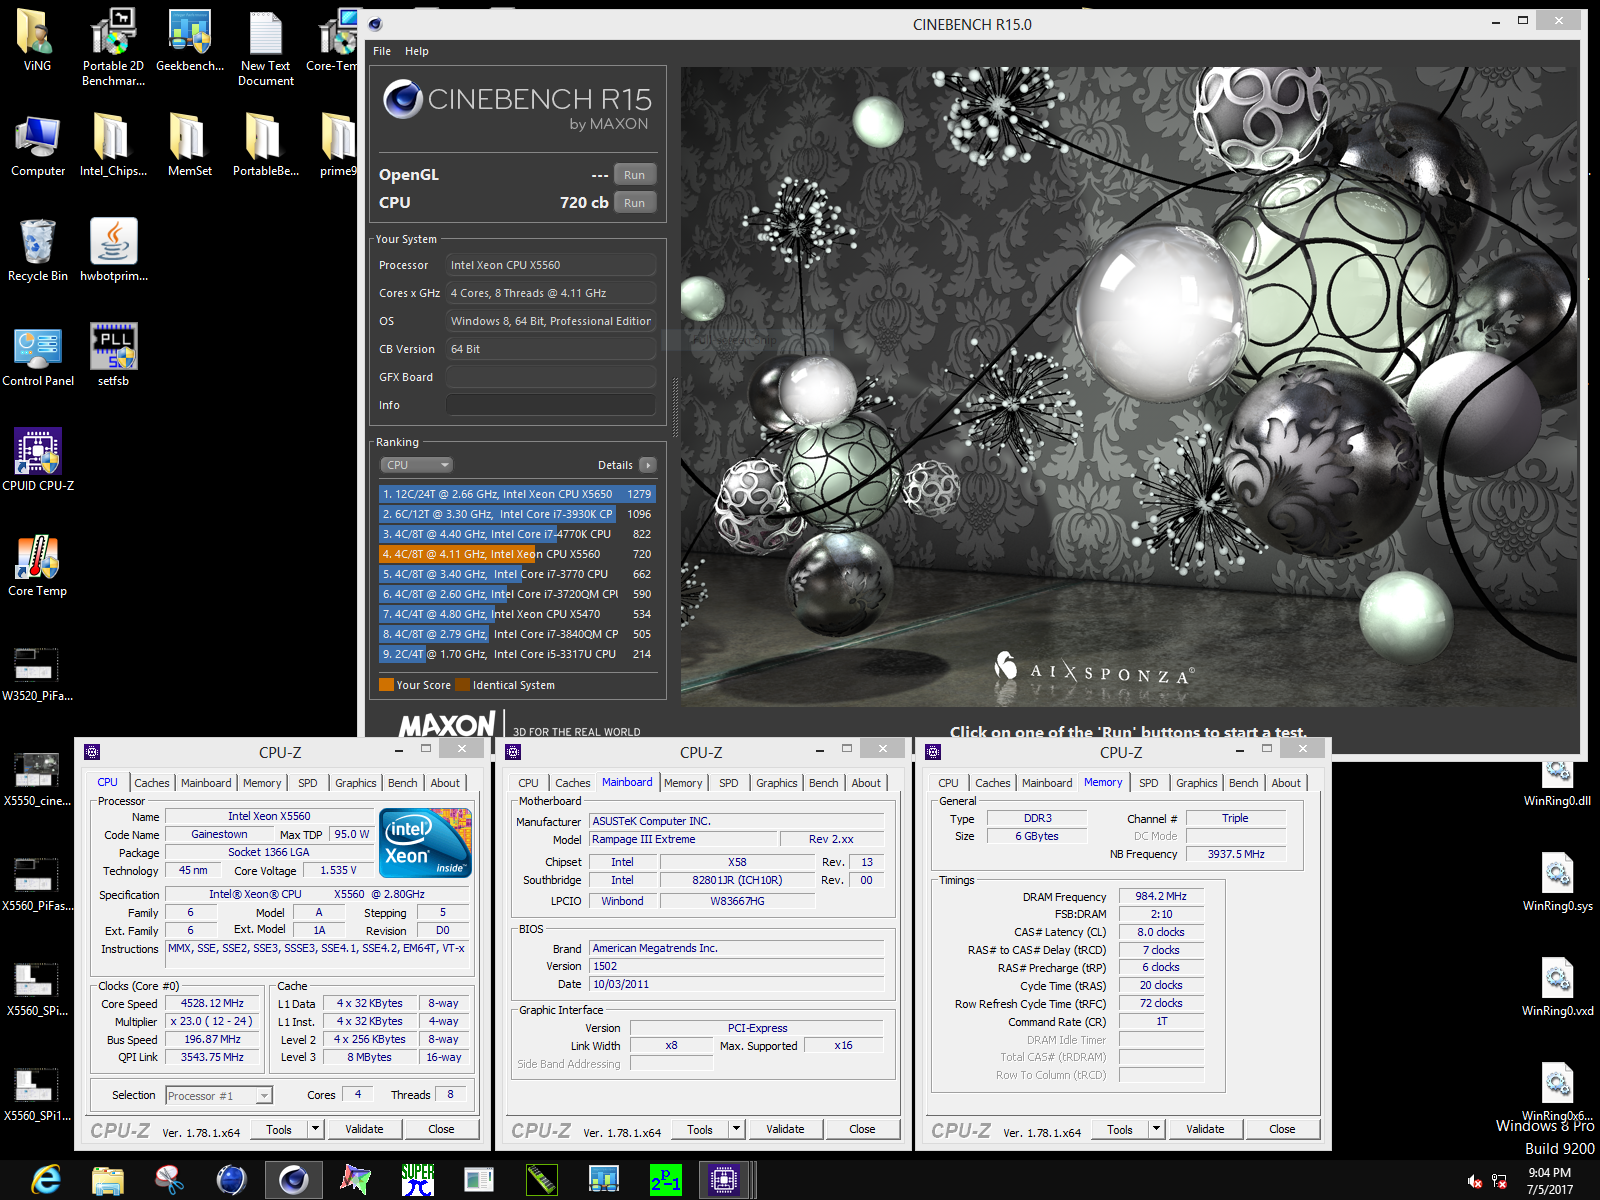The width and height of the screenshot is (1600, 1200).
Task: Open WinRing0.vxd file on desktop
Action: coord(1557,985)
